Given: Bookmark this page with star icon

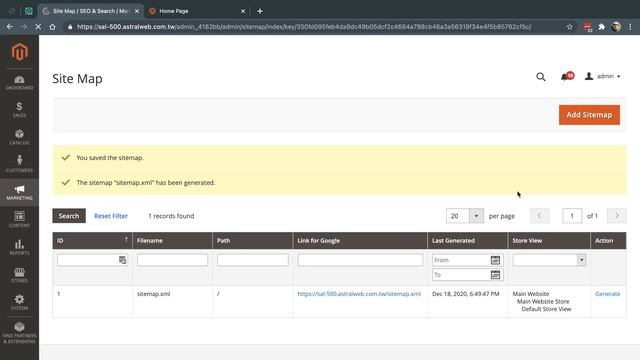Looking at the screenshot, I should (569, 27).
